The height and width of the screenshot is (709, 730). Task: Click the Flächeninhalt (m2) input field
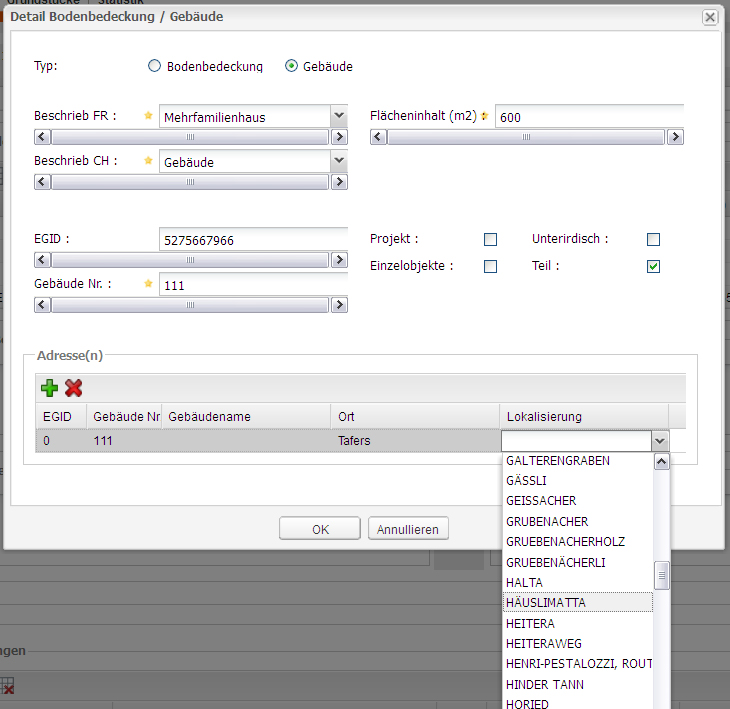click(x=589, y=116)
